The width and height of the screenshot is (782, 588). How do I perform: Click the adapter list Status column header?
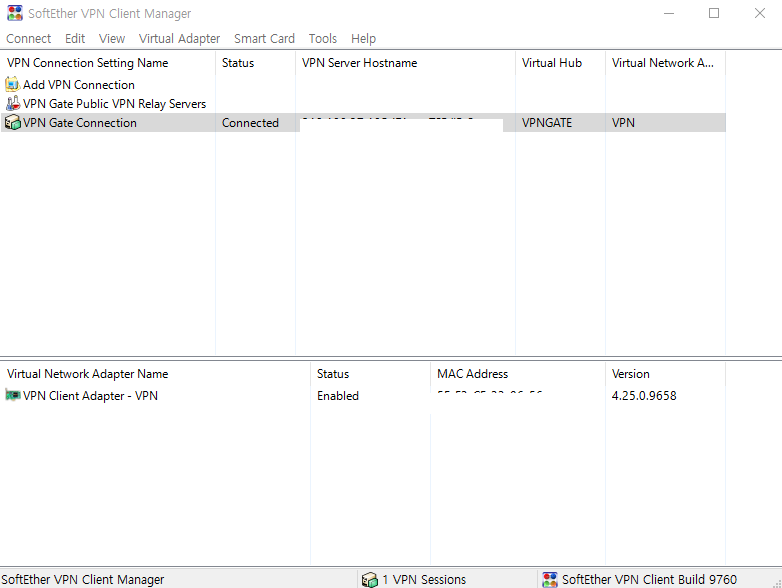[370, 374]
